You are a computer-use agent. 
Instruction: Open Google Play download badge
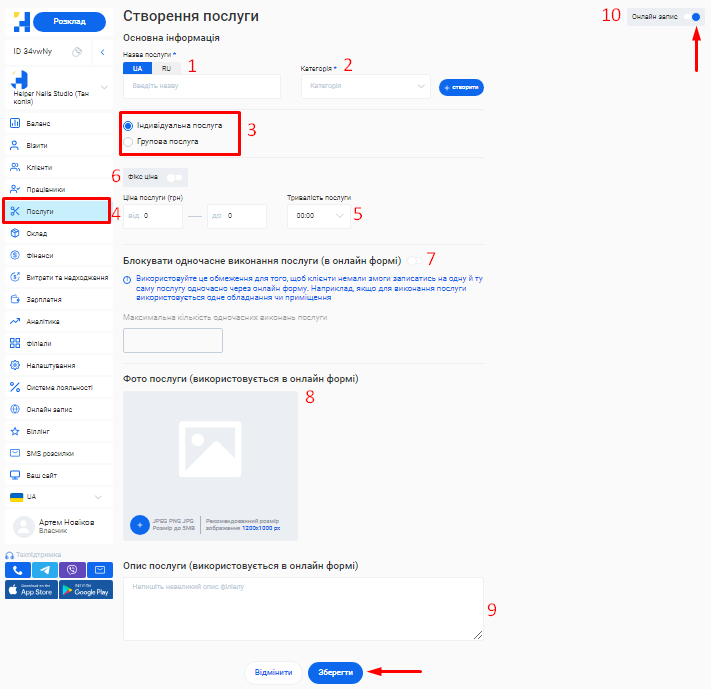86,590
